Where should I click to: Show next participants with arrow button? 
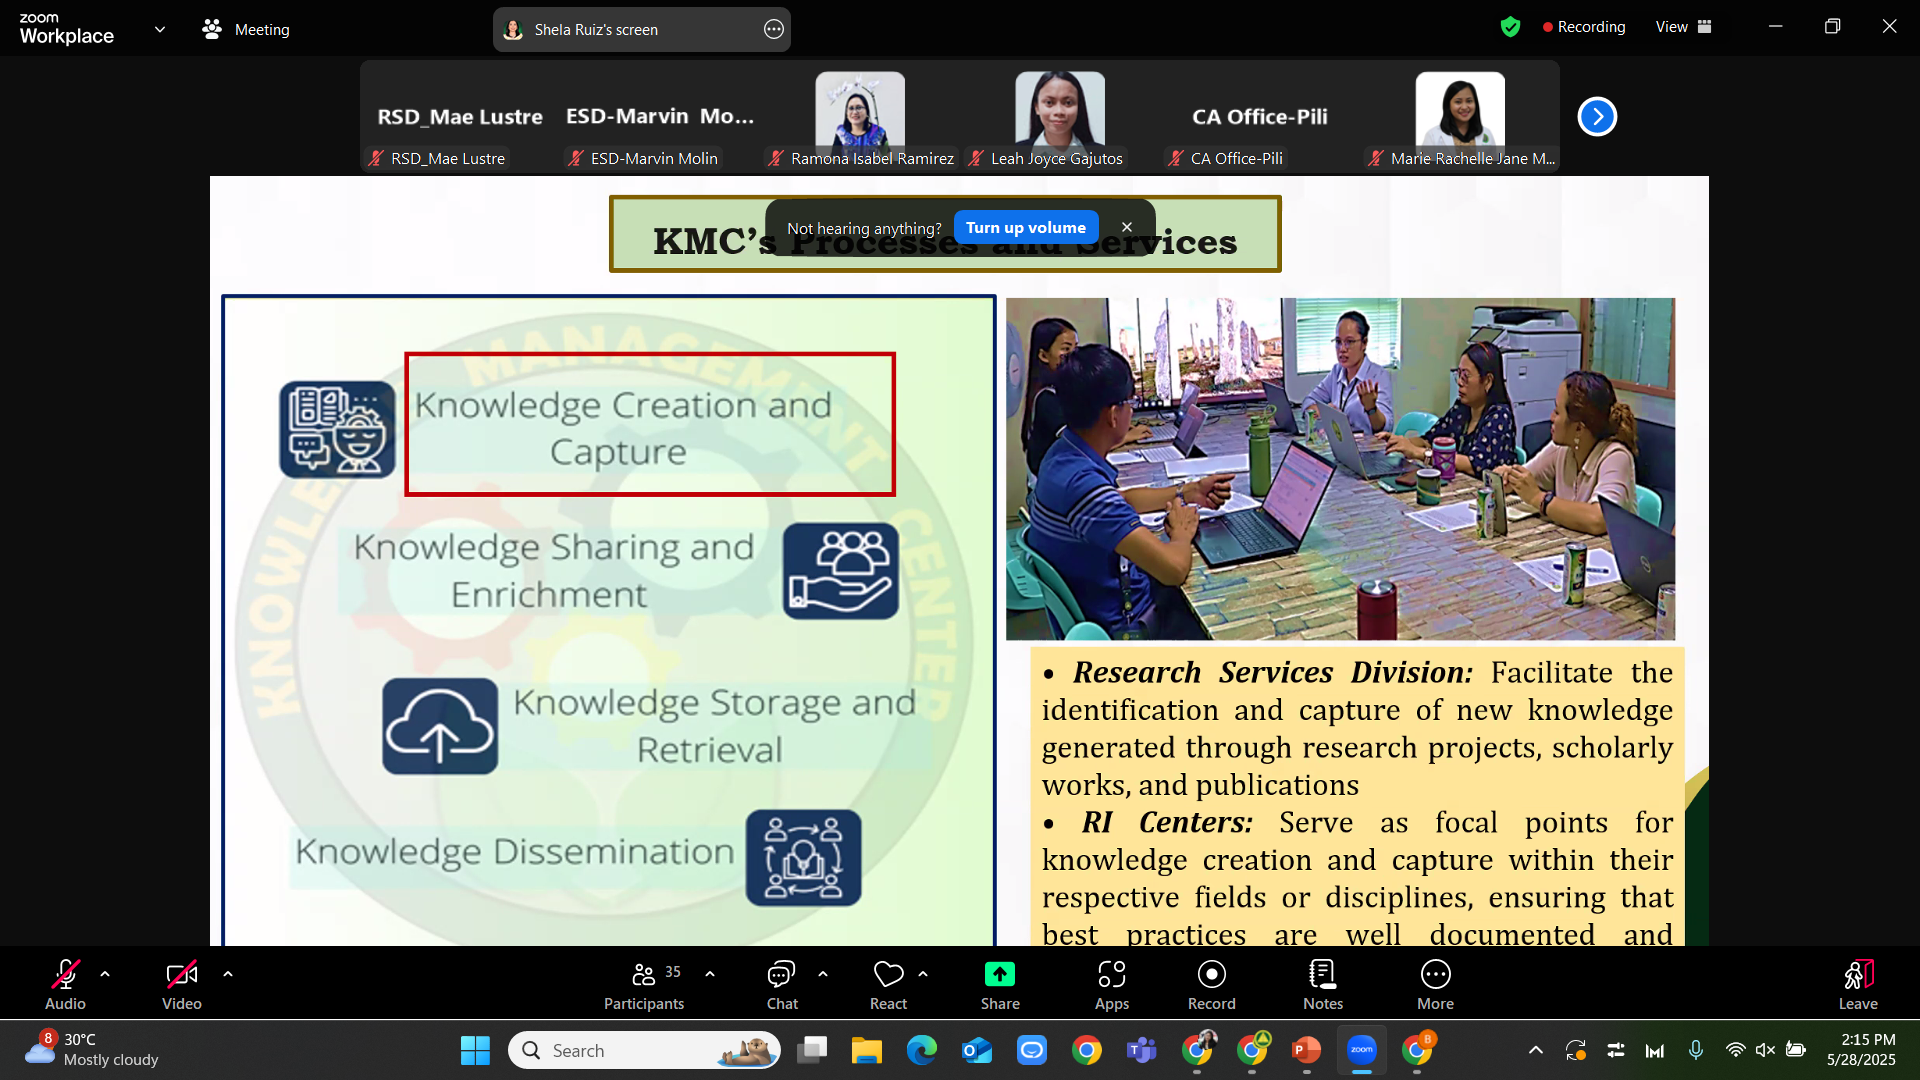[x=1597, y=117]
